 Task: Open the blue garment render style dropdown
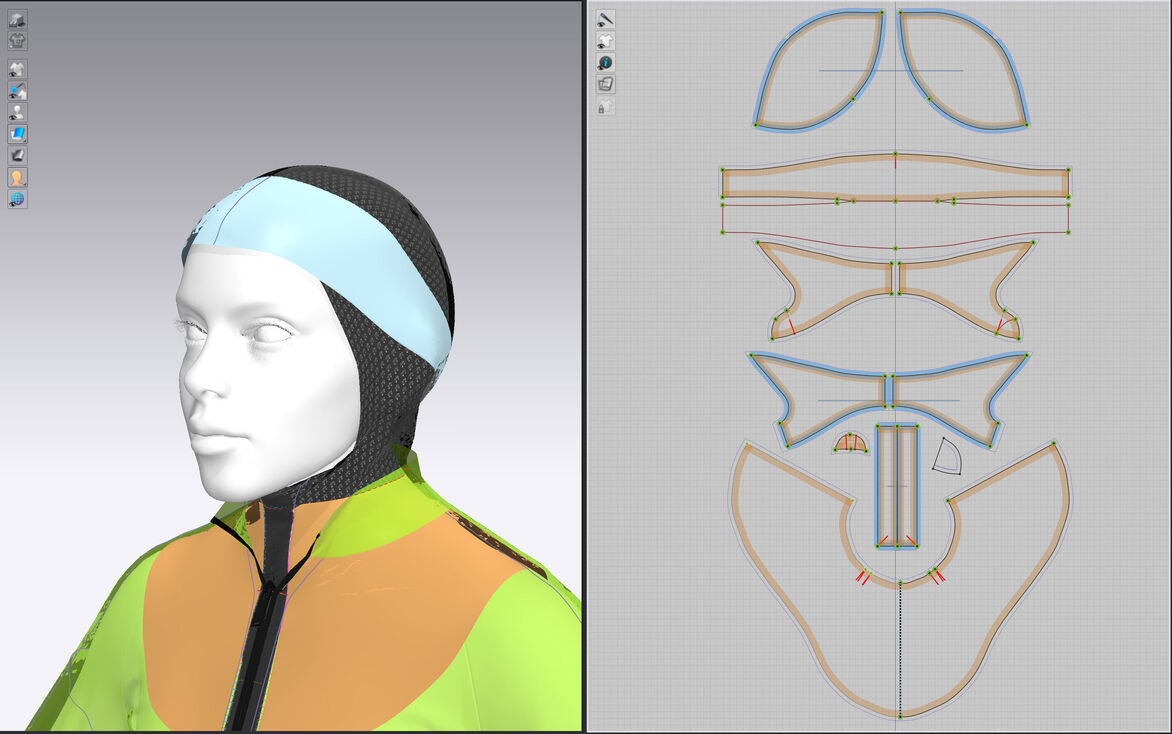(18, 134)
